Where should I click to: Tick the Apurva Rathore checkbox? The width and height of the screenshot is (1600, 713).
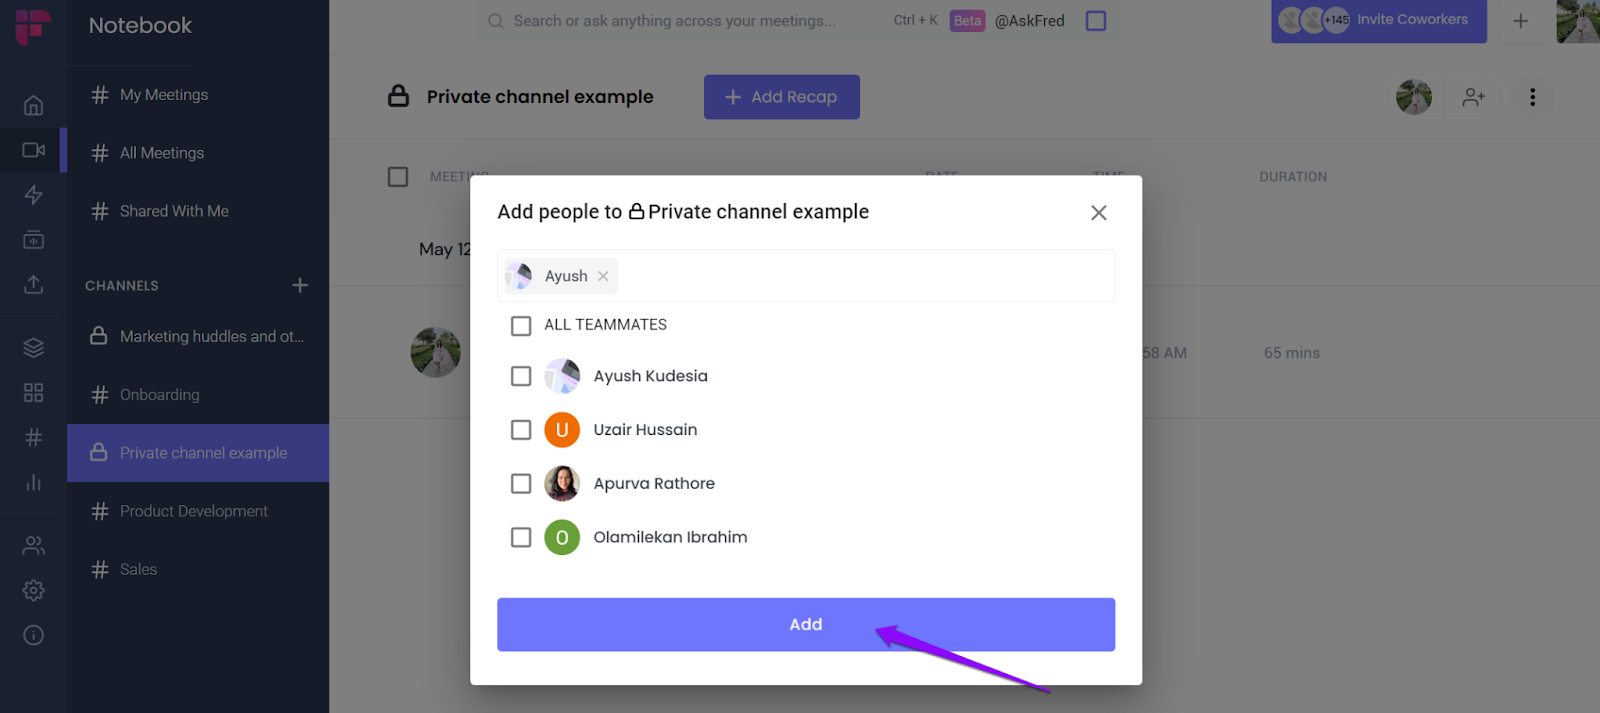click(x=521, y=484)
